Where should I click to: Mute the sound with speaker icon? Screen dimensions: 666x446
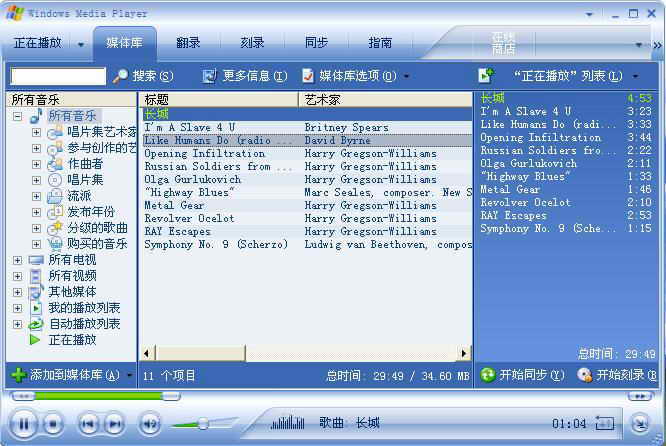[x=150, y=425]
